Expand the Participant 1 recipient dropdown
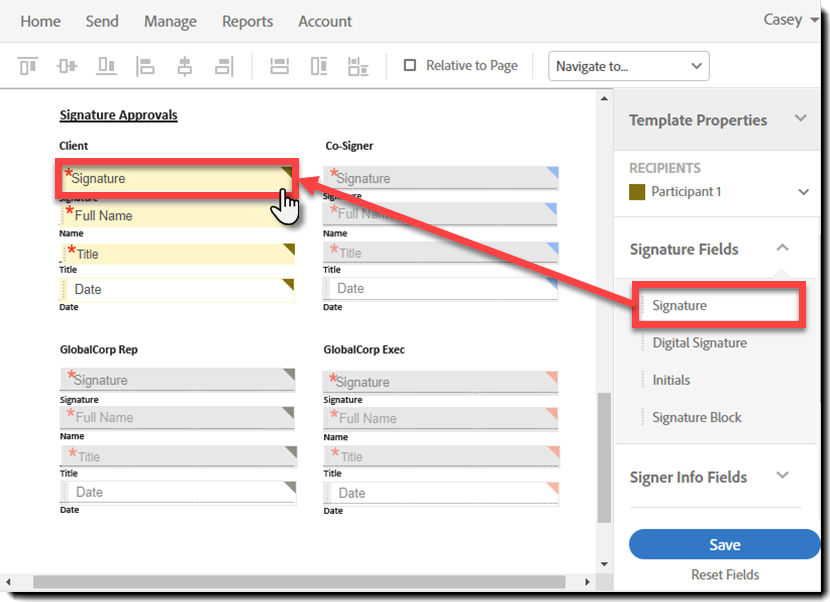 [x=804, y=192]
